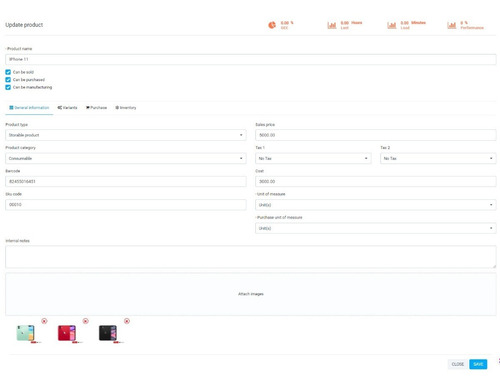Click the Minutes bar chart icon
Viewport: 500px width, 388px height.
point(392,25)
